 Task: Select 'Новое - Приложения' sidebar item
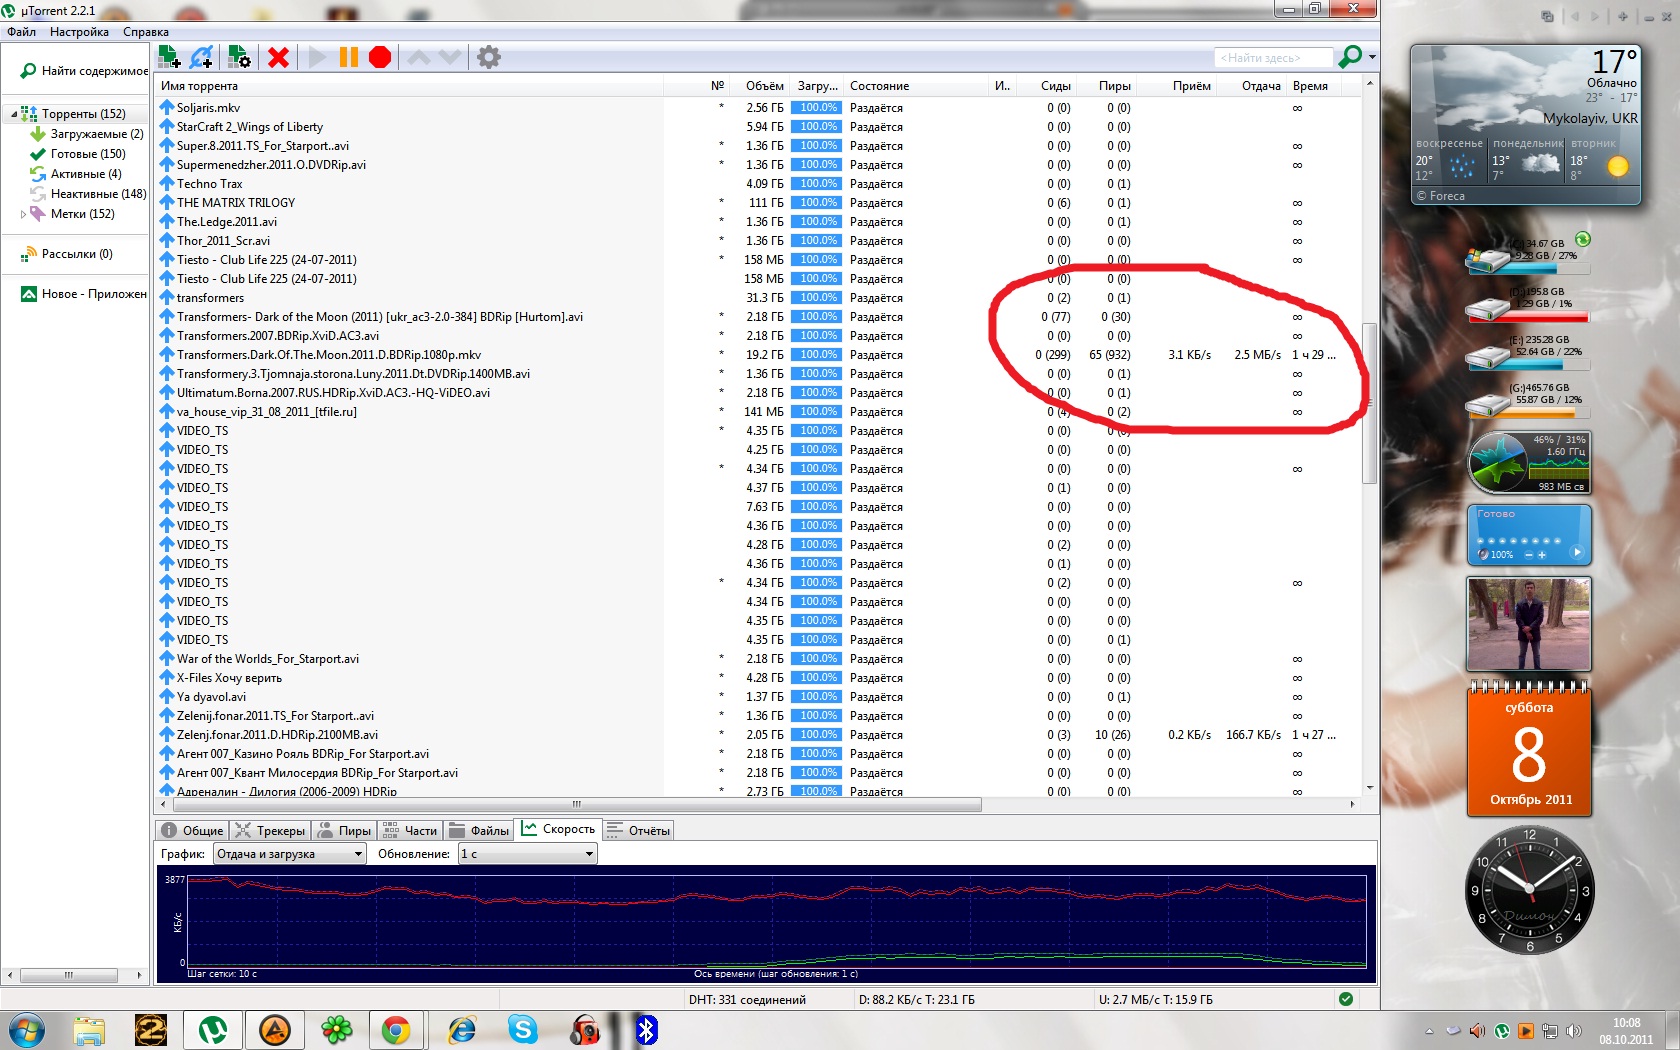point(84,294)
